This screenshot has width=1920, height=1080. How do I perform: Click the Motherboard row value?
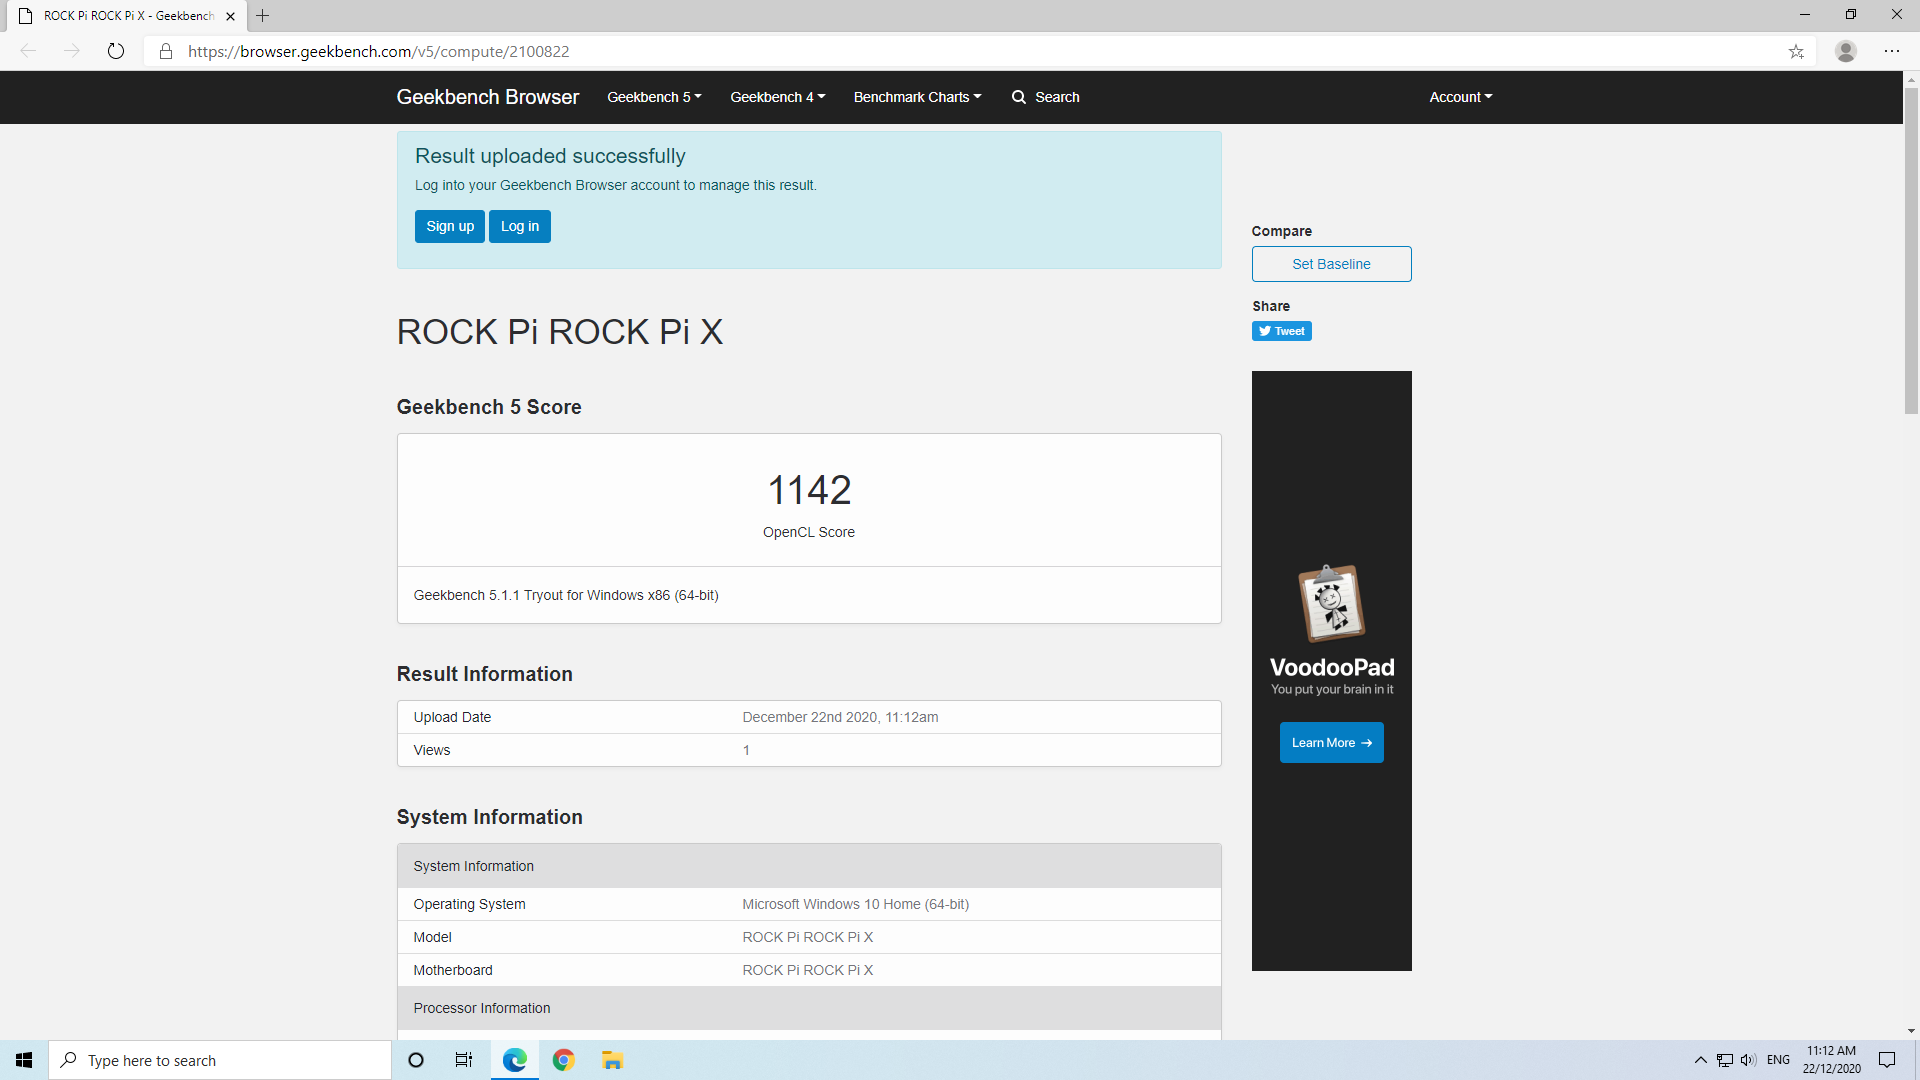(x=807, y=970)
